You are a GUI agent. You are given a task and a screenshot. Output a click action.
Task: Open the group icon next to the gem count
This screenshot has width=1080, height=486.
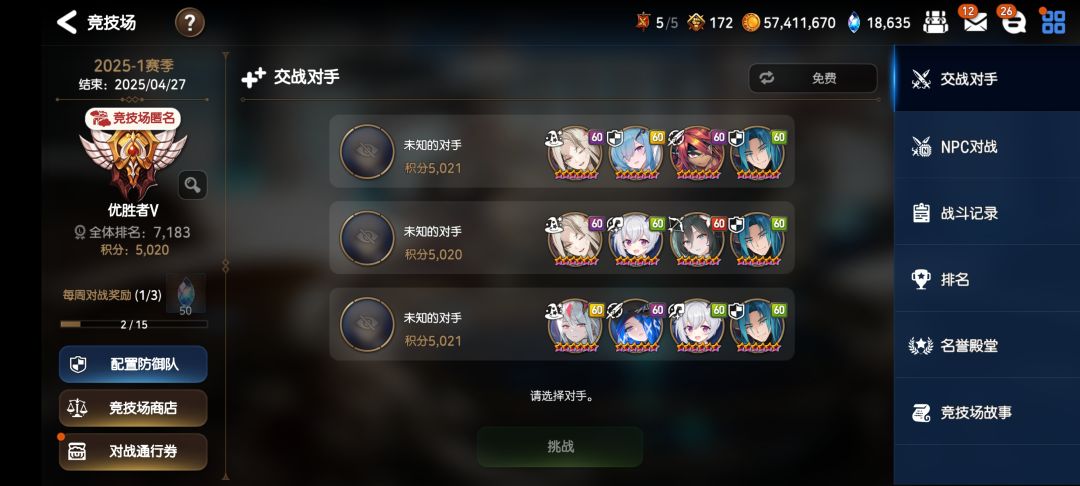pos(935,23)
